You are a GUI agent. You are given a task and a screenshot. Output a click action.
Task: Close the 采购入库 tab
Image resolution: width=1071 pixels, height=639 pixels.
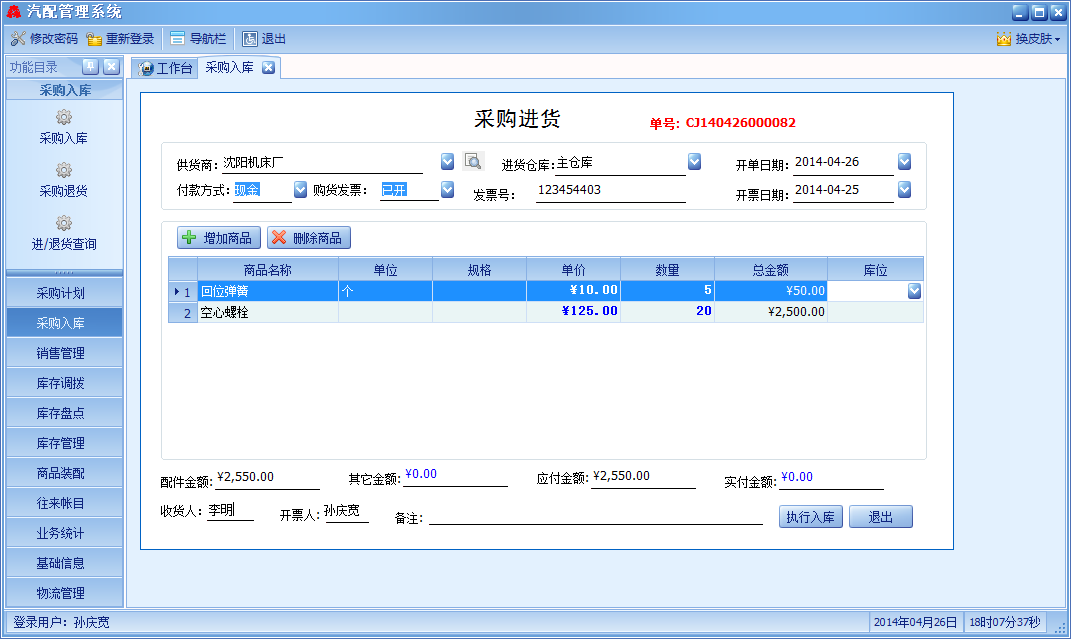(x=268, y=68)
